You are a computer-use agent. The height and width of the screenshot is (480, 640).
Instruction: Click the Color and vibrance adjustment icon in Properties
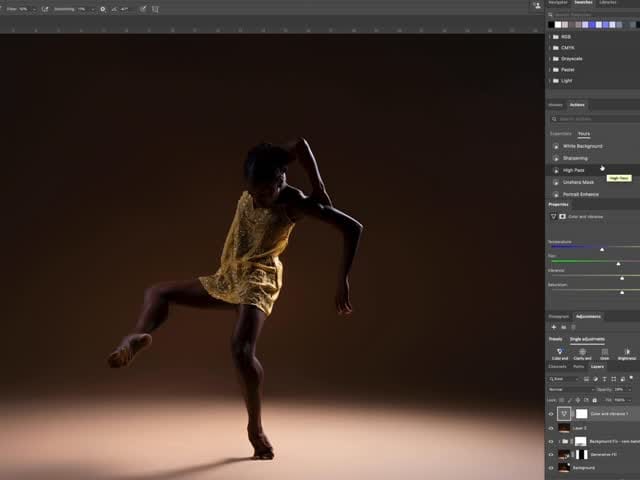pyautogui.click(x=553, y=216)
